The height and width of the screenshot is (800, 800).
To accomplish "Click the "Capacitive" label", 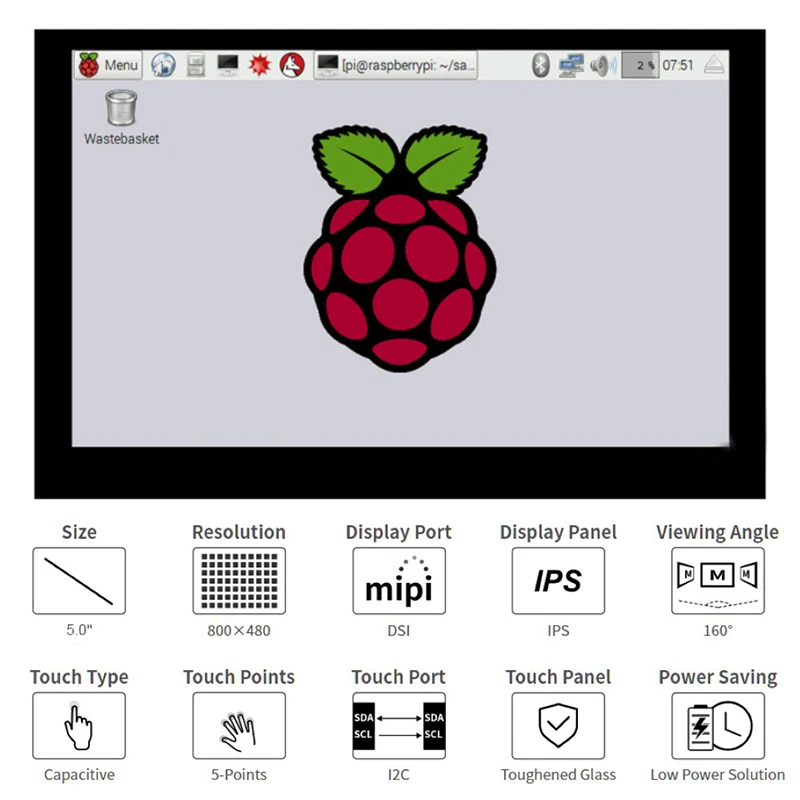I will coord(79,774).
